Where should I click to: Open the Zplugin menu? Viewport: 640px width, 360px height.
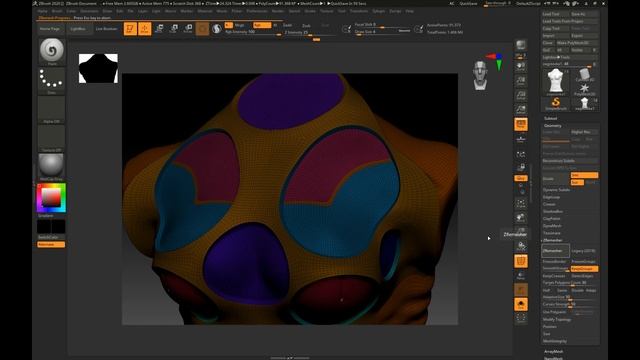click(x=378, y=11)
